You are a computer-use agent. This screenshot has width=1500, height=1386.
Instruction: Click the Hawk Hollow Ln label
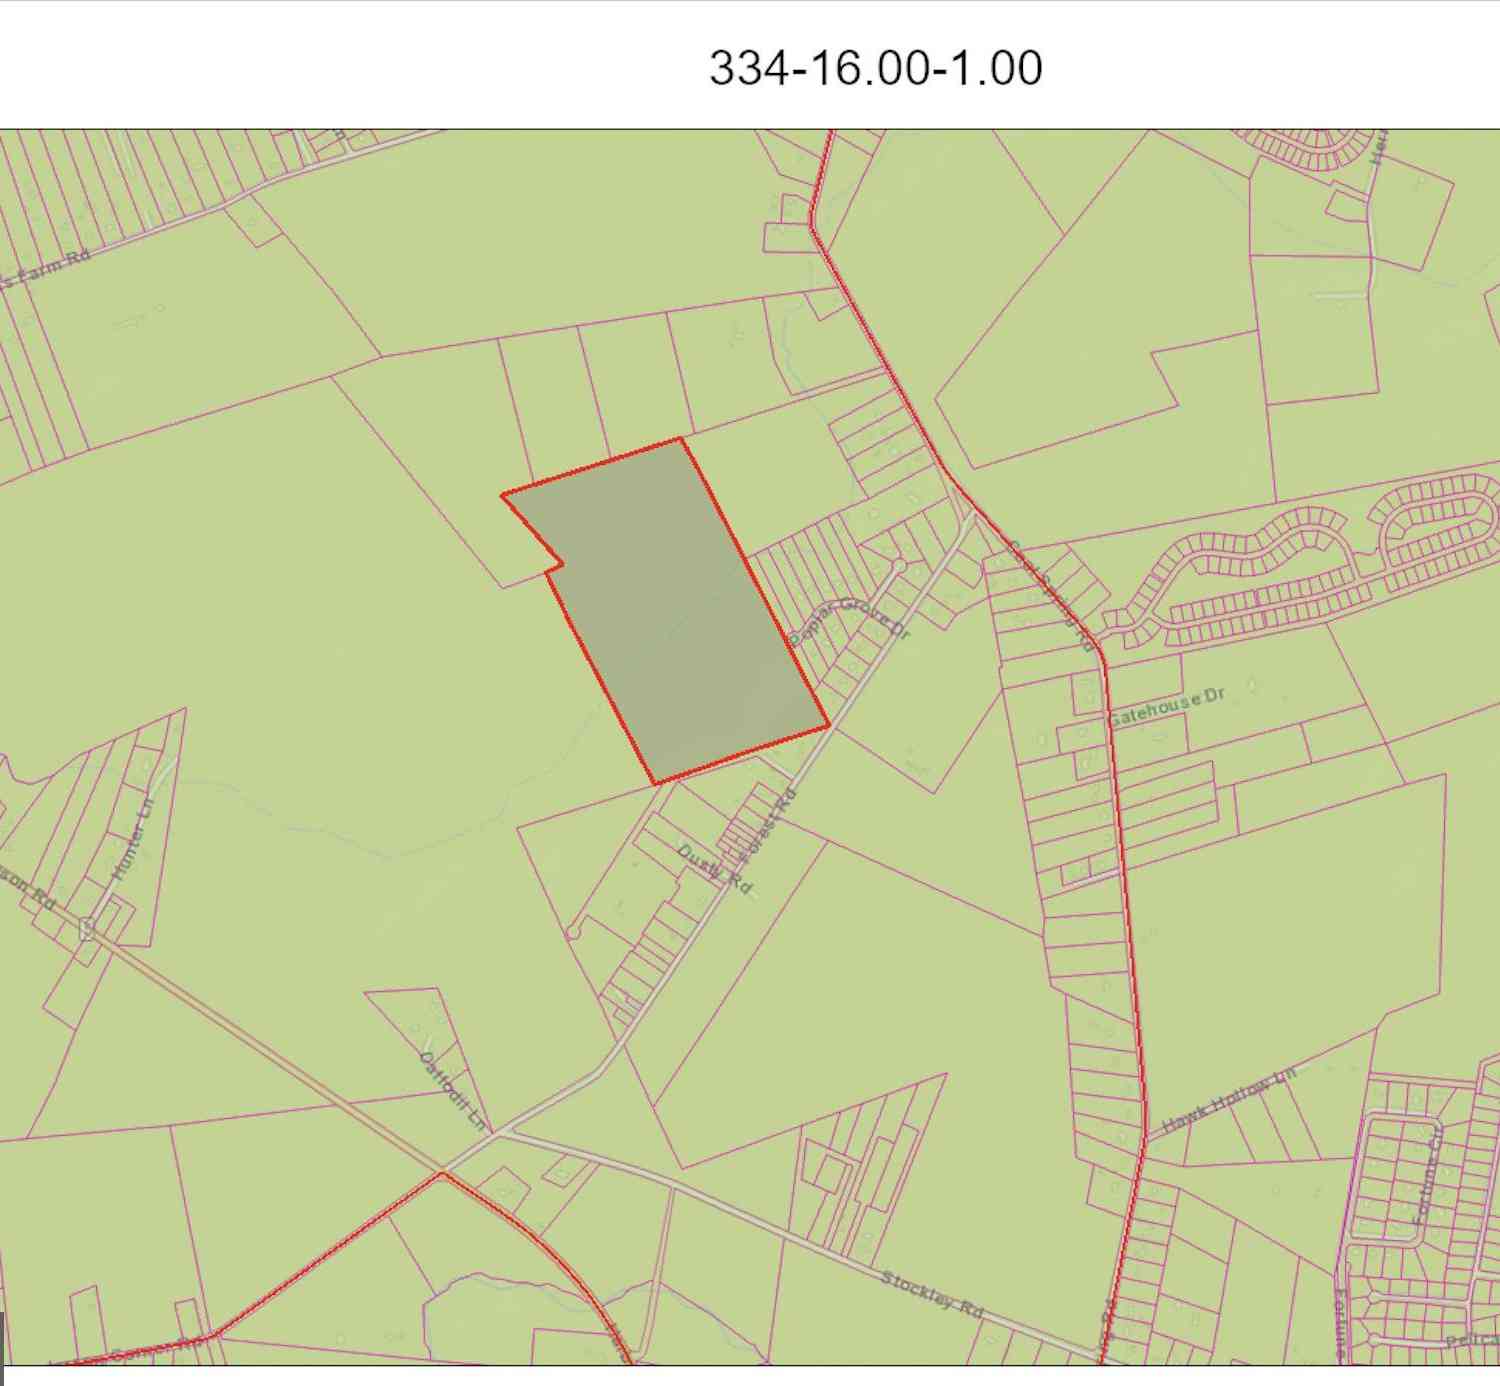[x=1229, y=1101]
